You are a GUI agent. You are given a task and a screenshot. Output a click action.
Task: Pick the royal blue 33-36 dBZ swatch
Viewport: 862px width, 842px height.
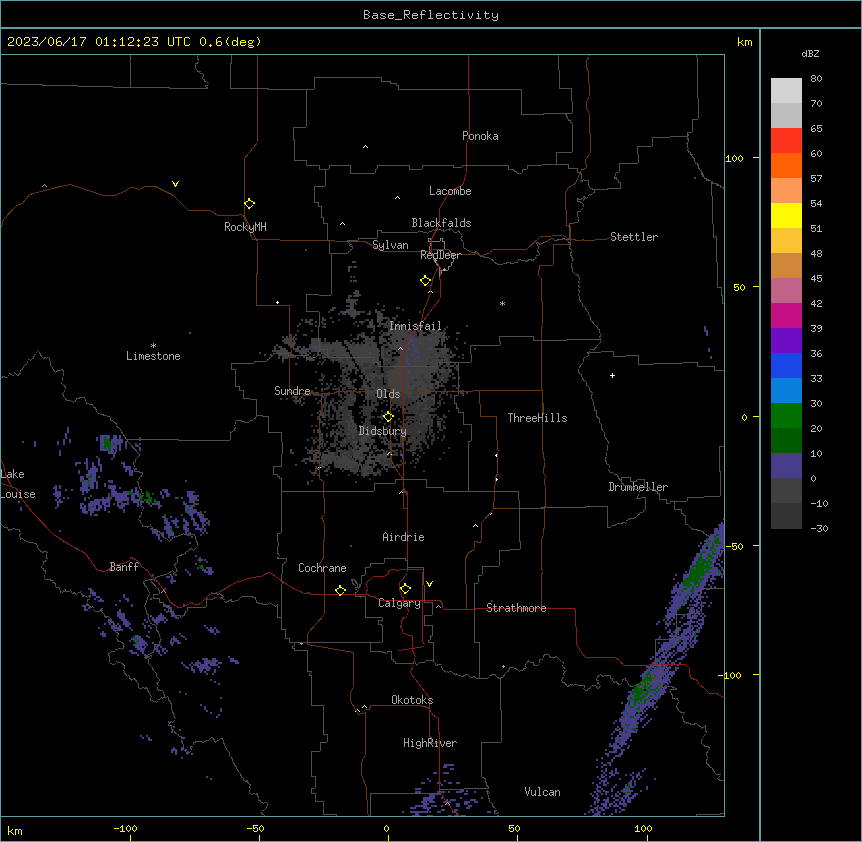786,365
